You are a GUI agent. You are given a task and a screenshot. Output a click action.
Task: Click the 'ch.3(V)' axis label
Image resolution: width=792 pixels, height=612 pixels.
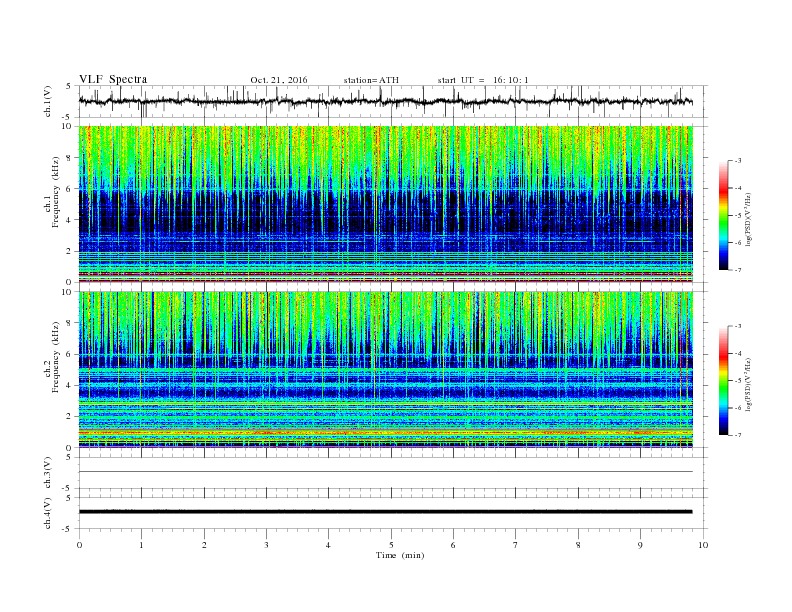click(x=48, y=473)
